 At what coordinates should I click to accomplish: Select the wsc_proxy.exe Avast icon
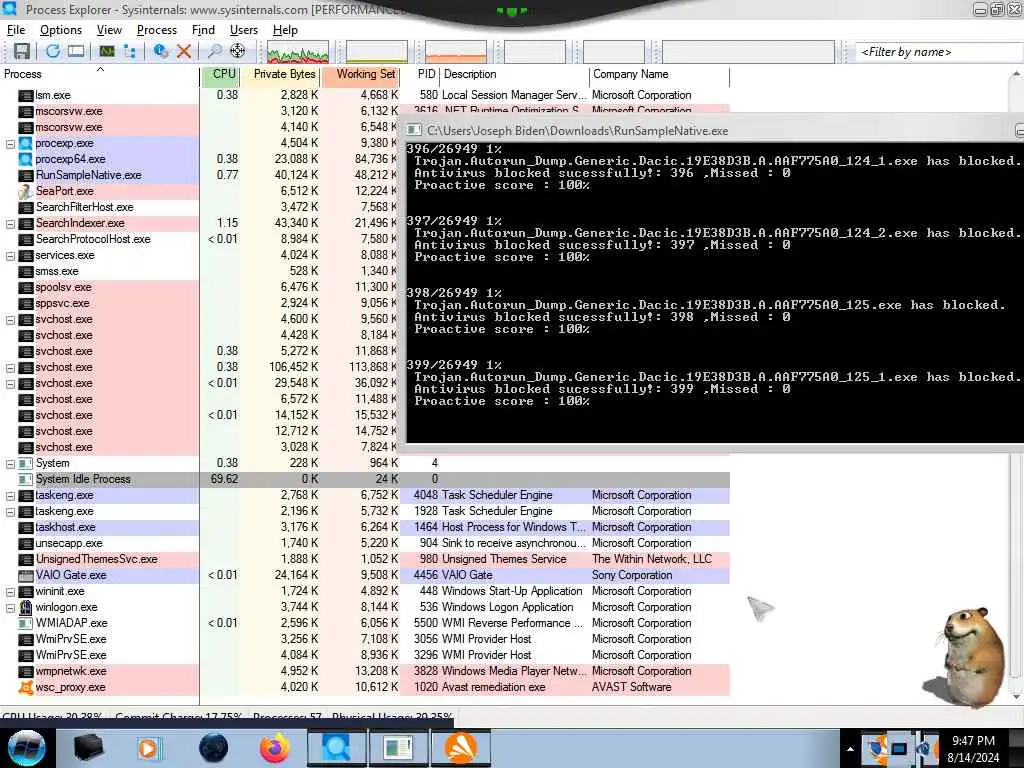[x=26, y=687]
